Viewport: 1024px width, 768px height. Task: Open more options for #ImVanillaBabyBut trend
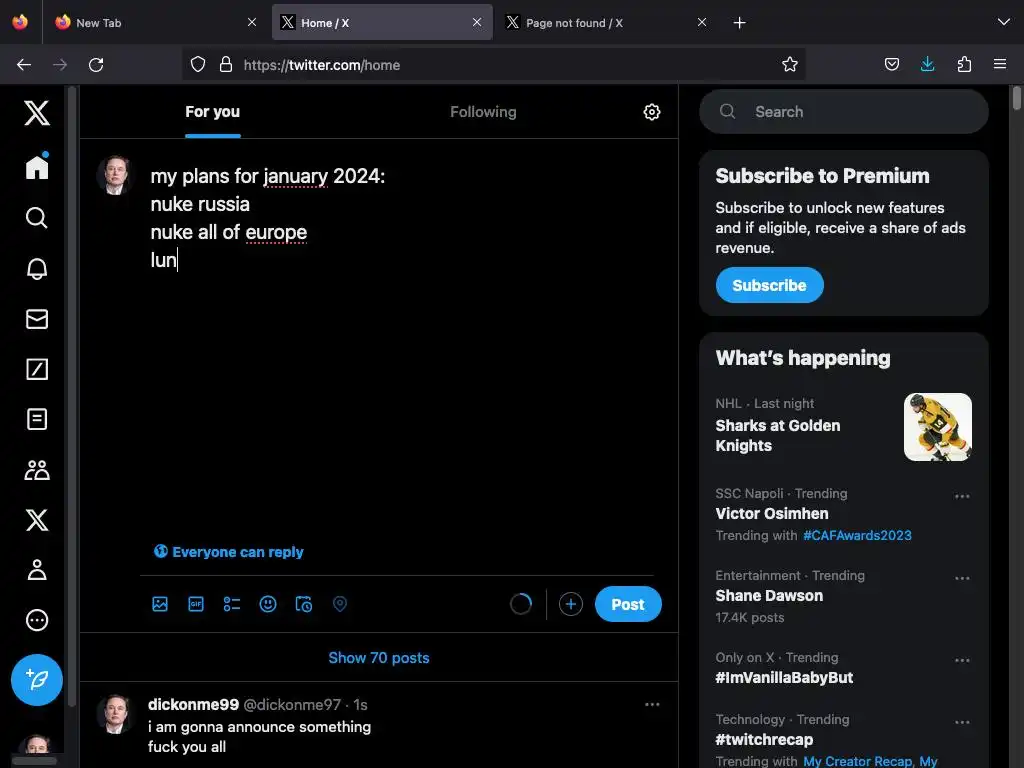(x=962, y=660)
